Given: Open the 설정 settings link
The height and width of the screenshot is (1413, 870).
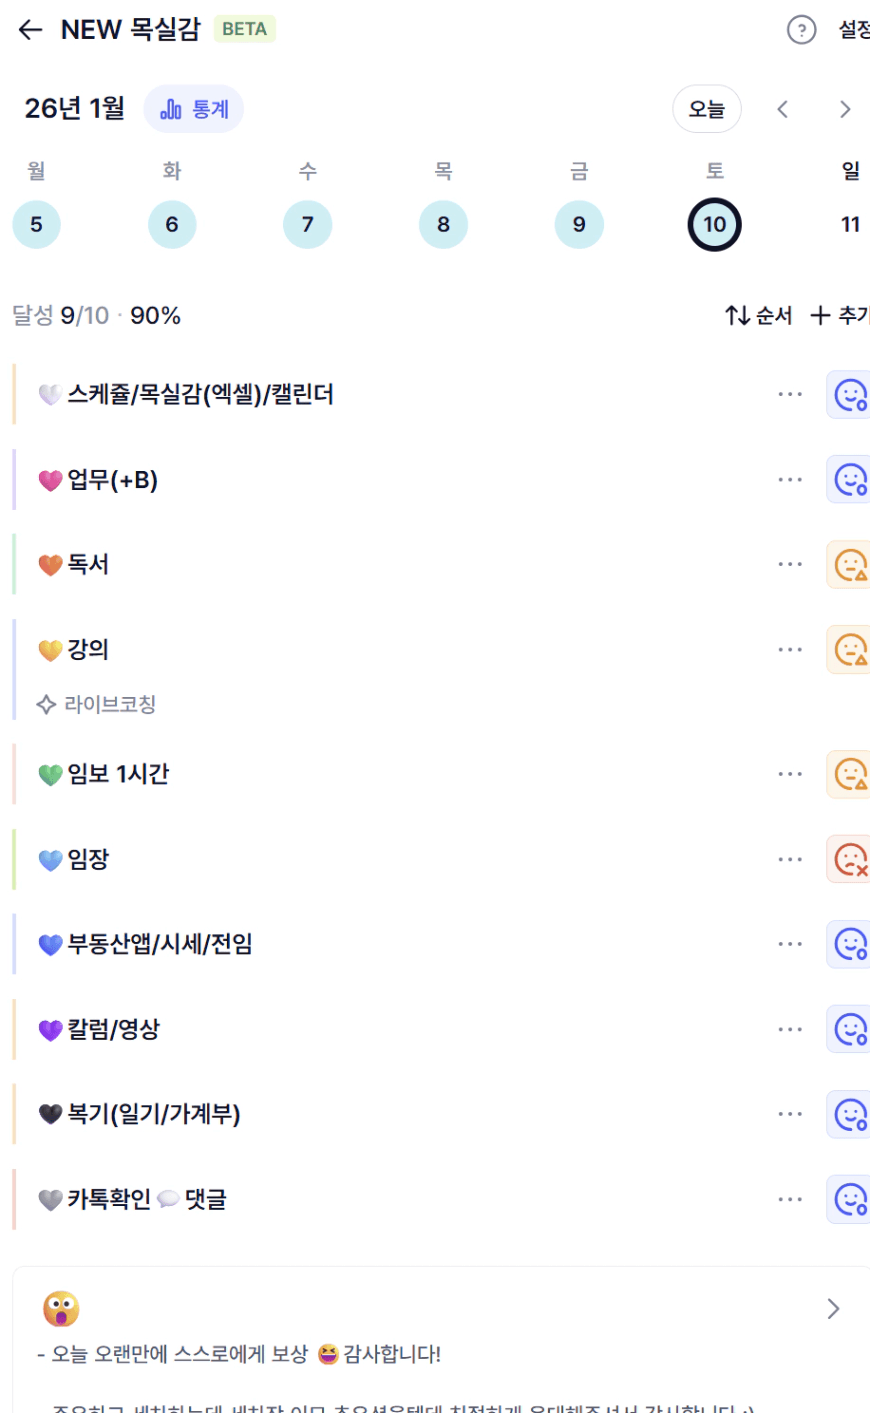Looking at the screenshot, I should tap(853, 30).
